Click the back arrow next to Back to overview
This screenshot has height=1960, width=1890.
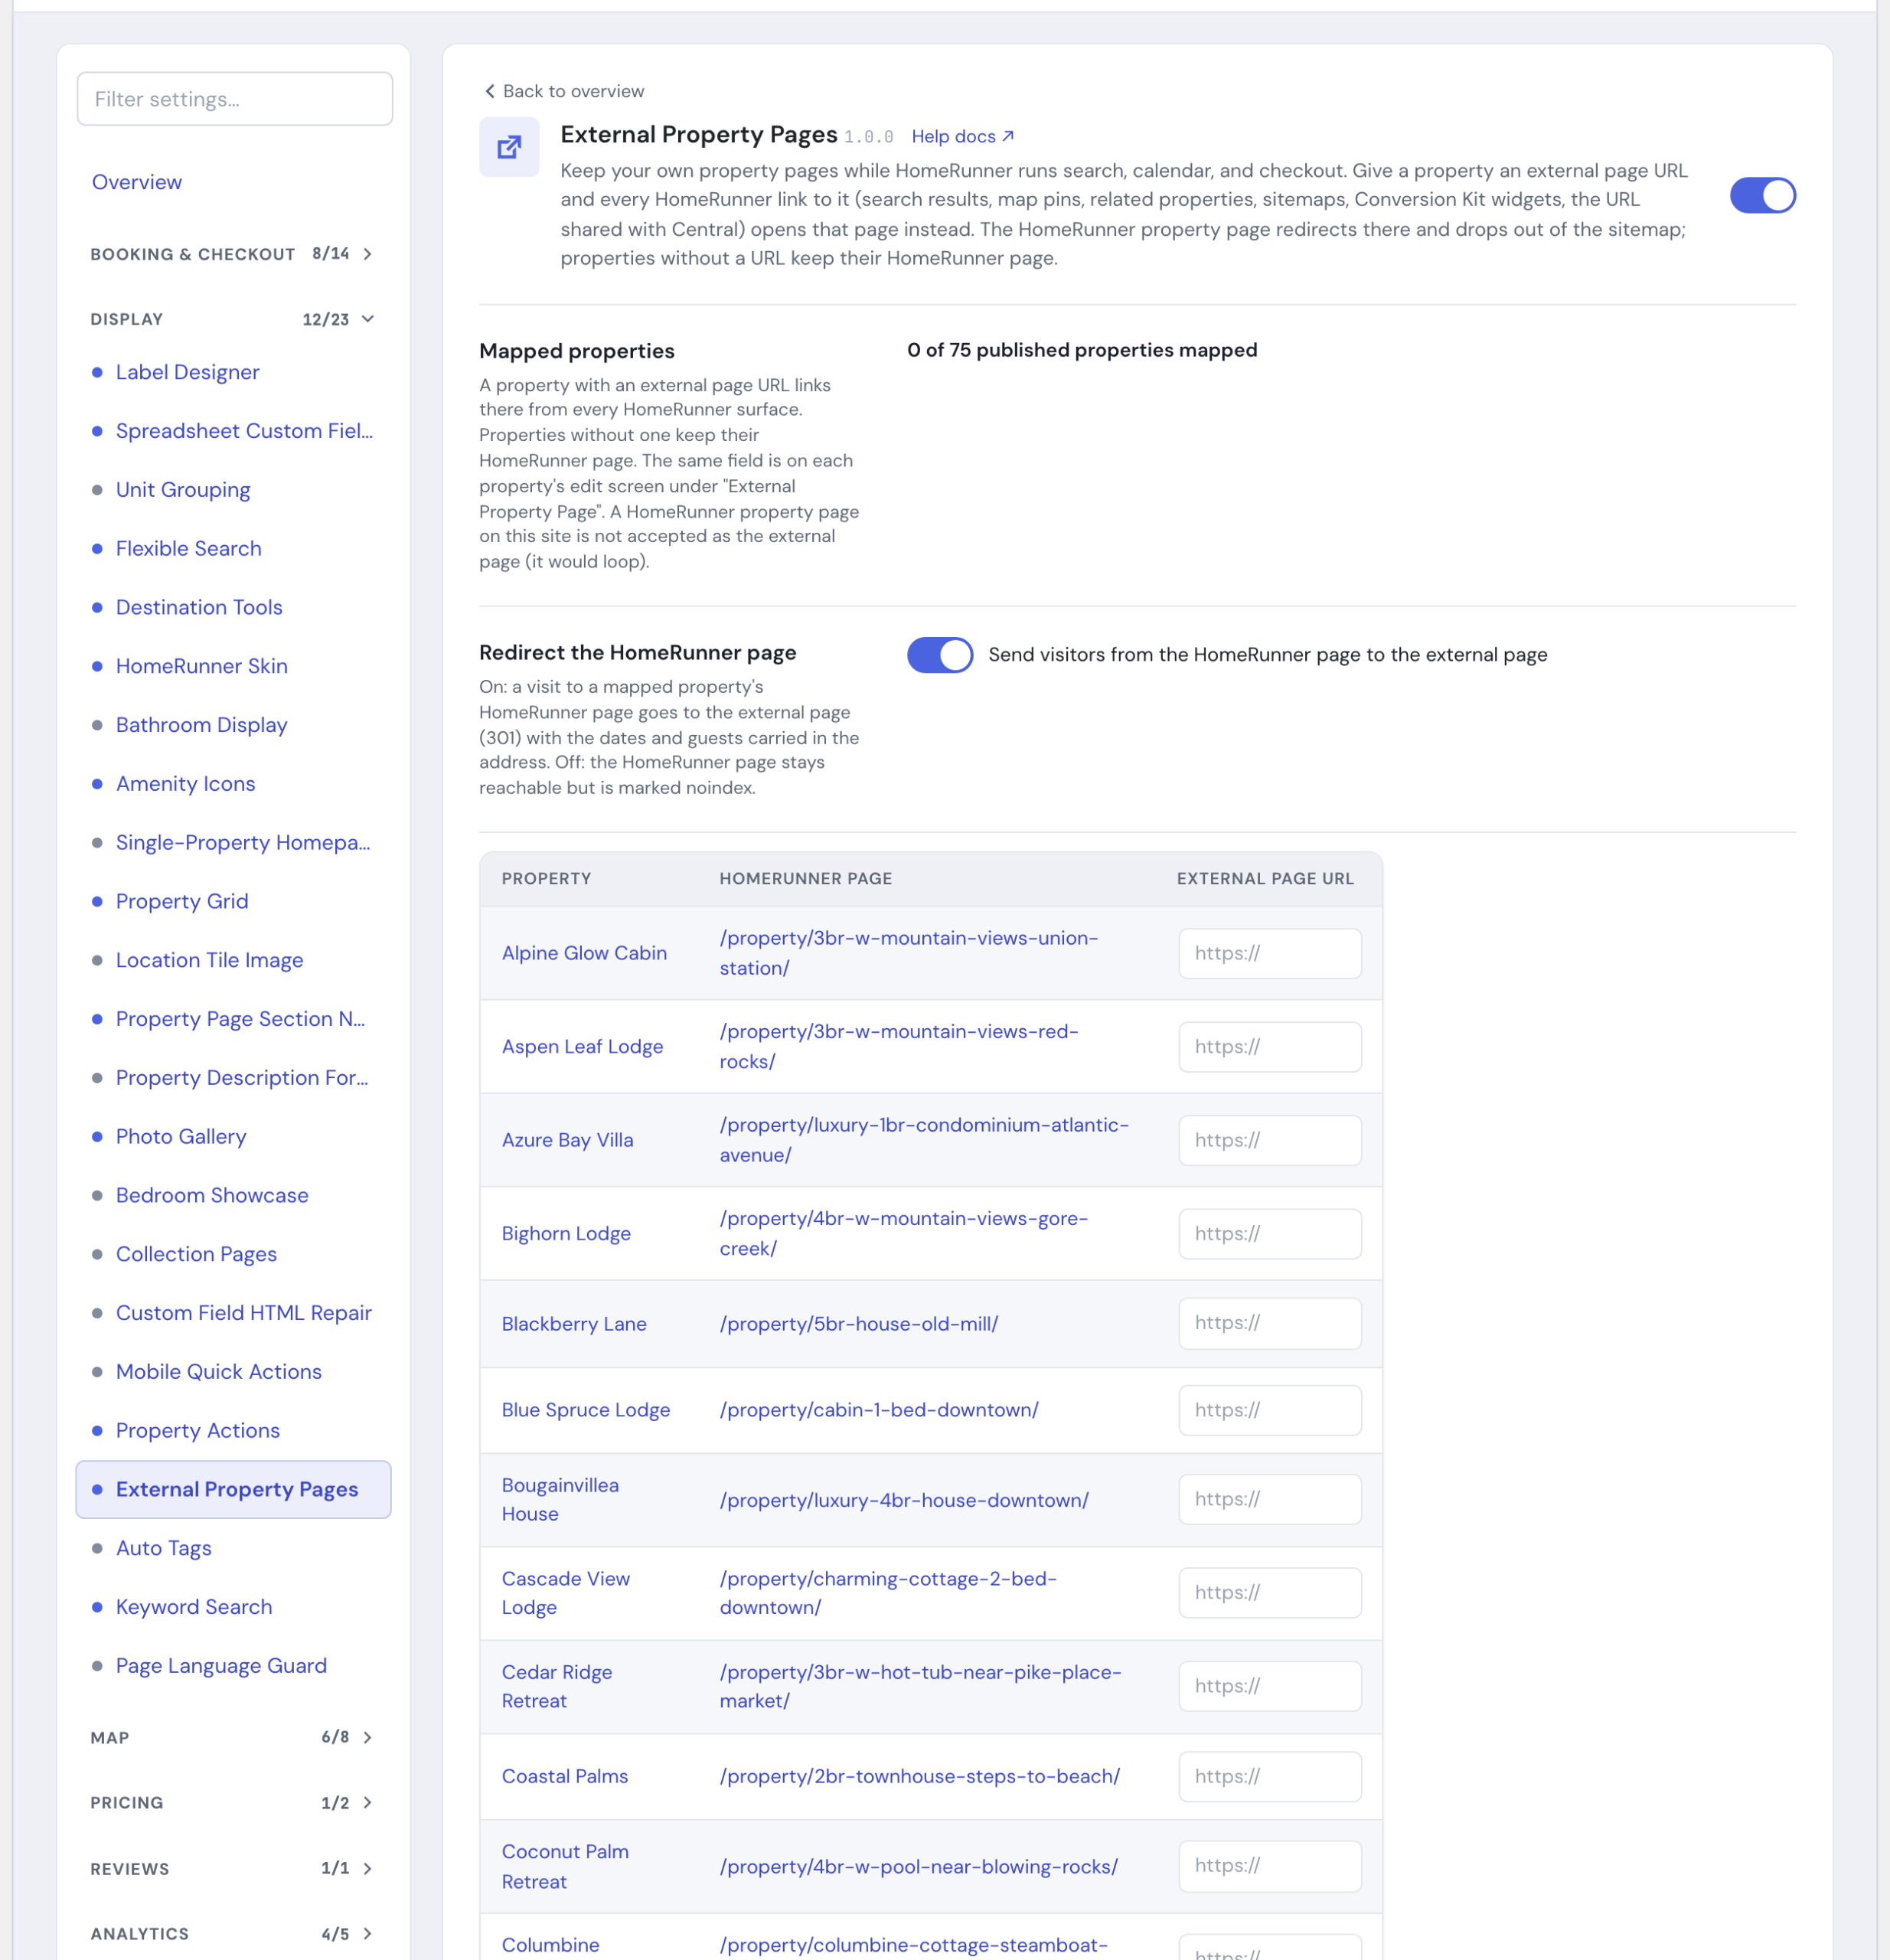(489, 91)
